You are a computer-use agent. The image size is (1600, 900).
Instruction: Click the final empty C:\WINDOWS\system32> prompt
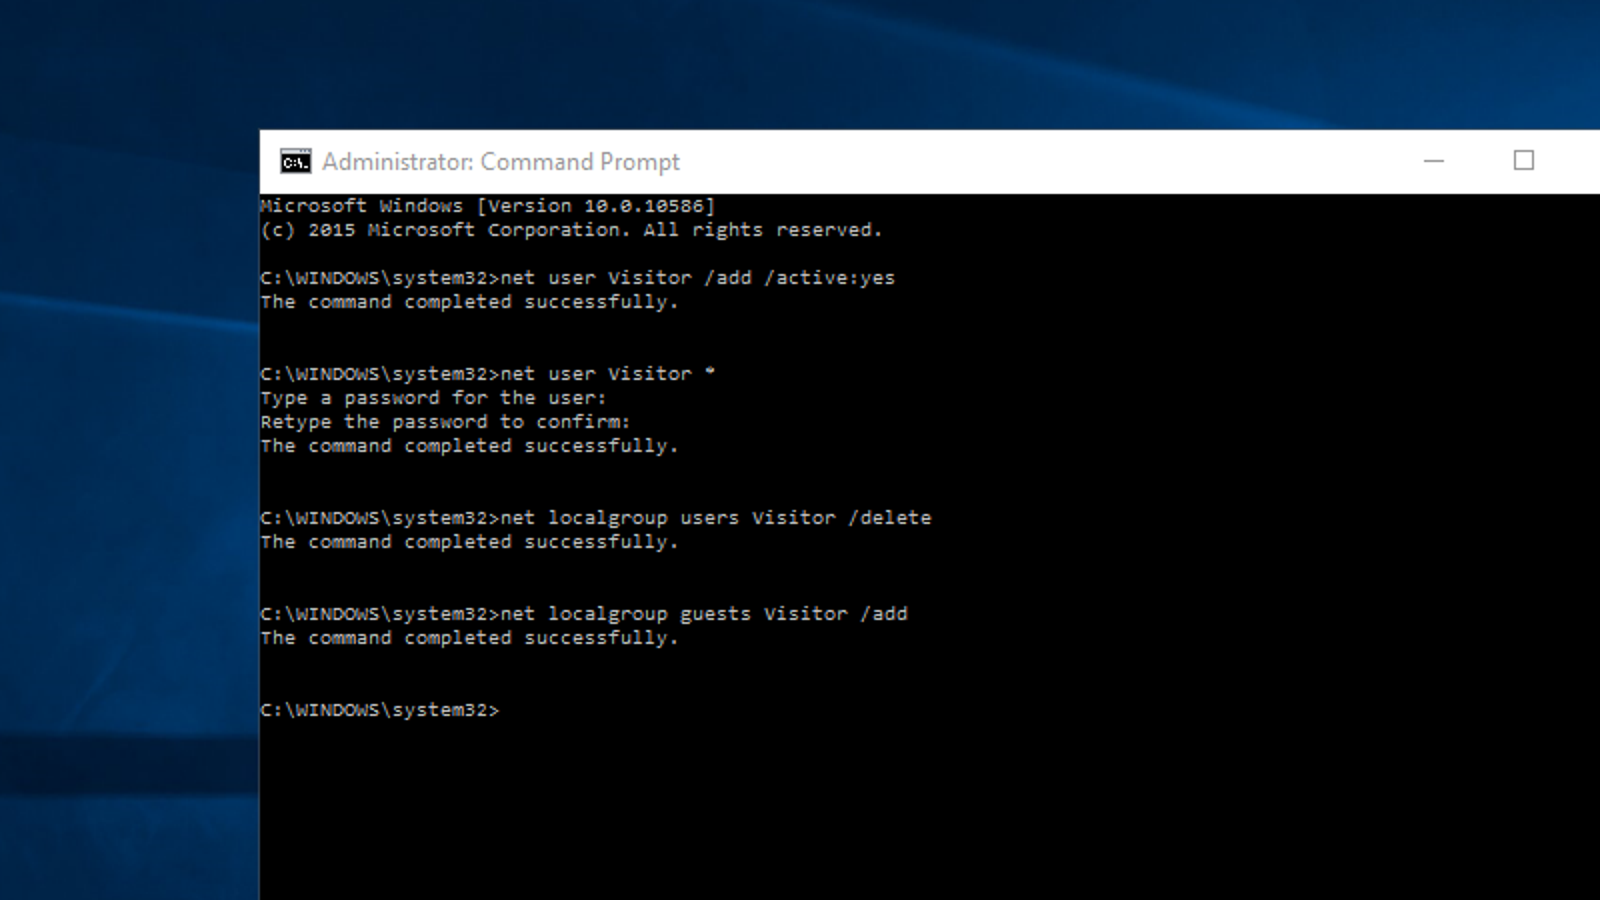[x=379, y=710]
